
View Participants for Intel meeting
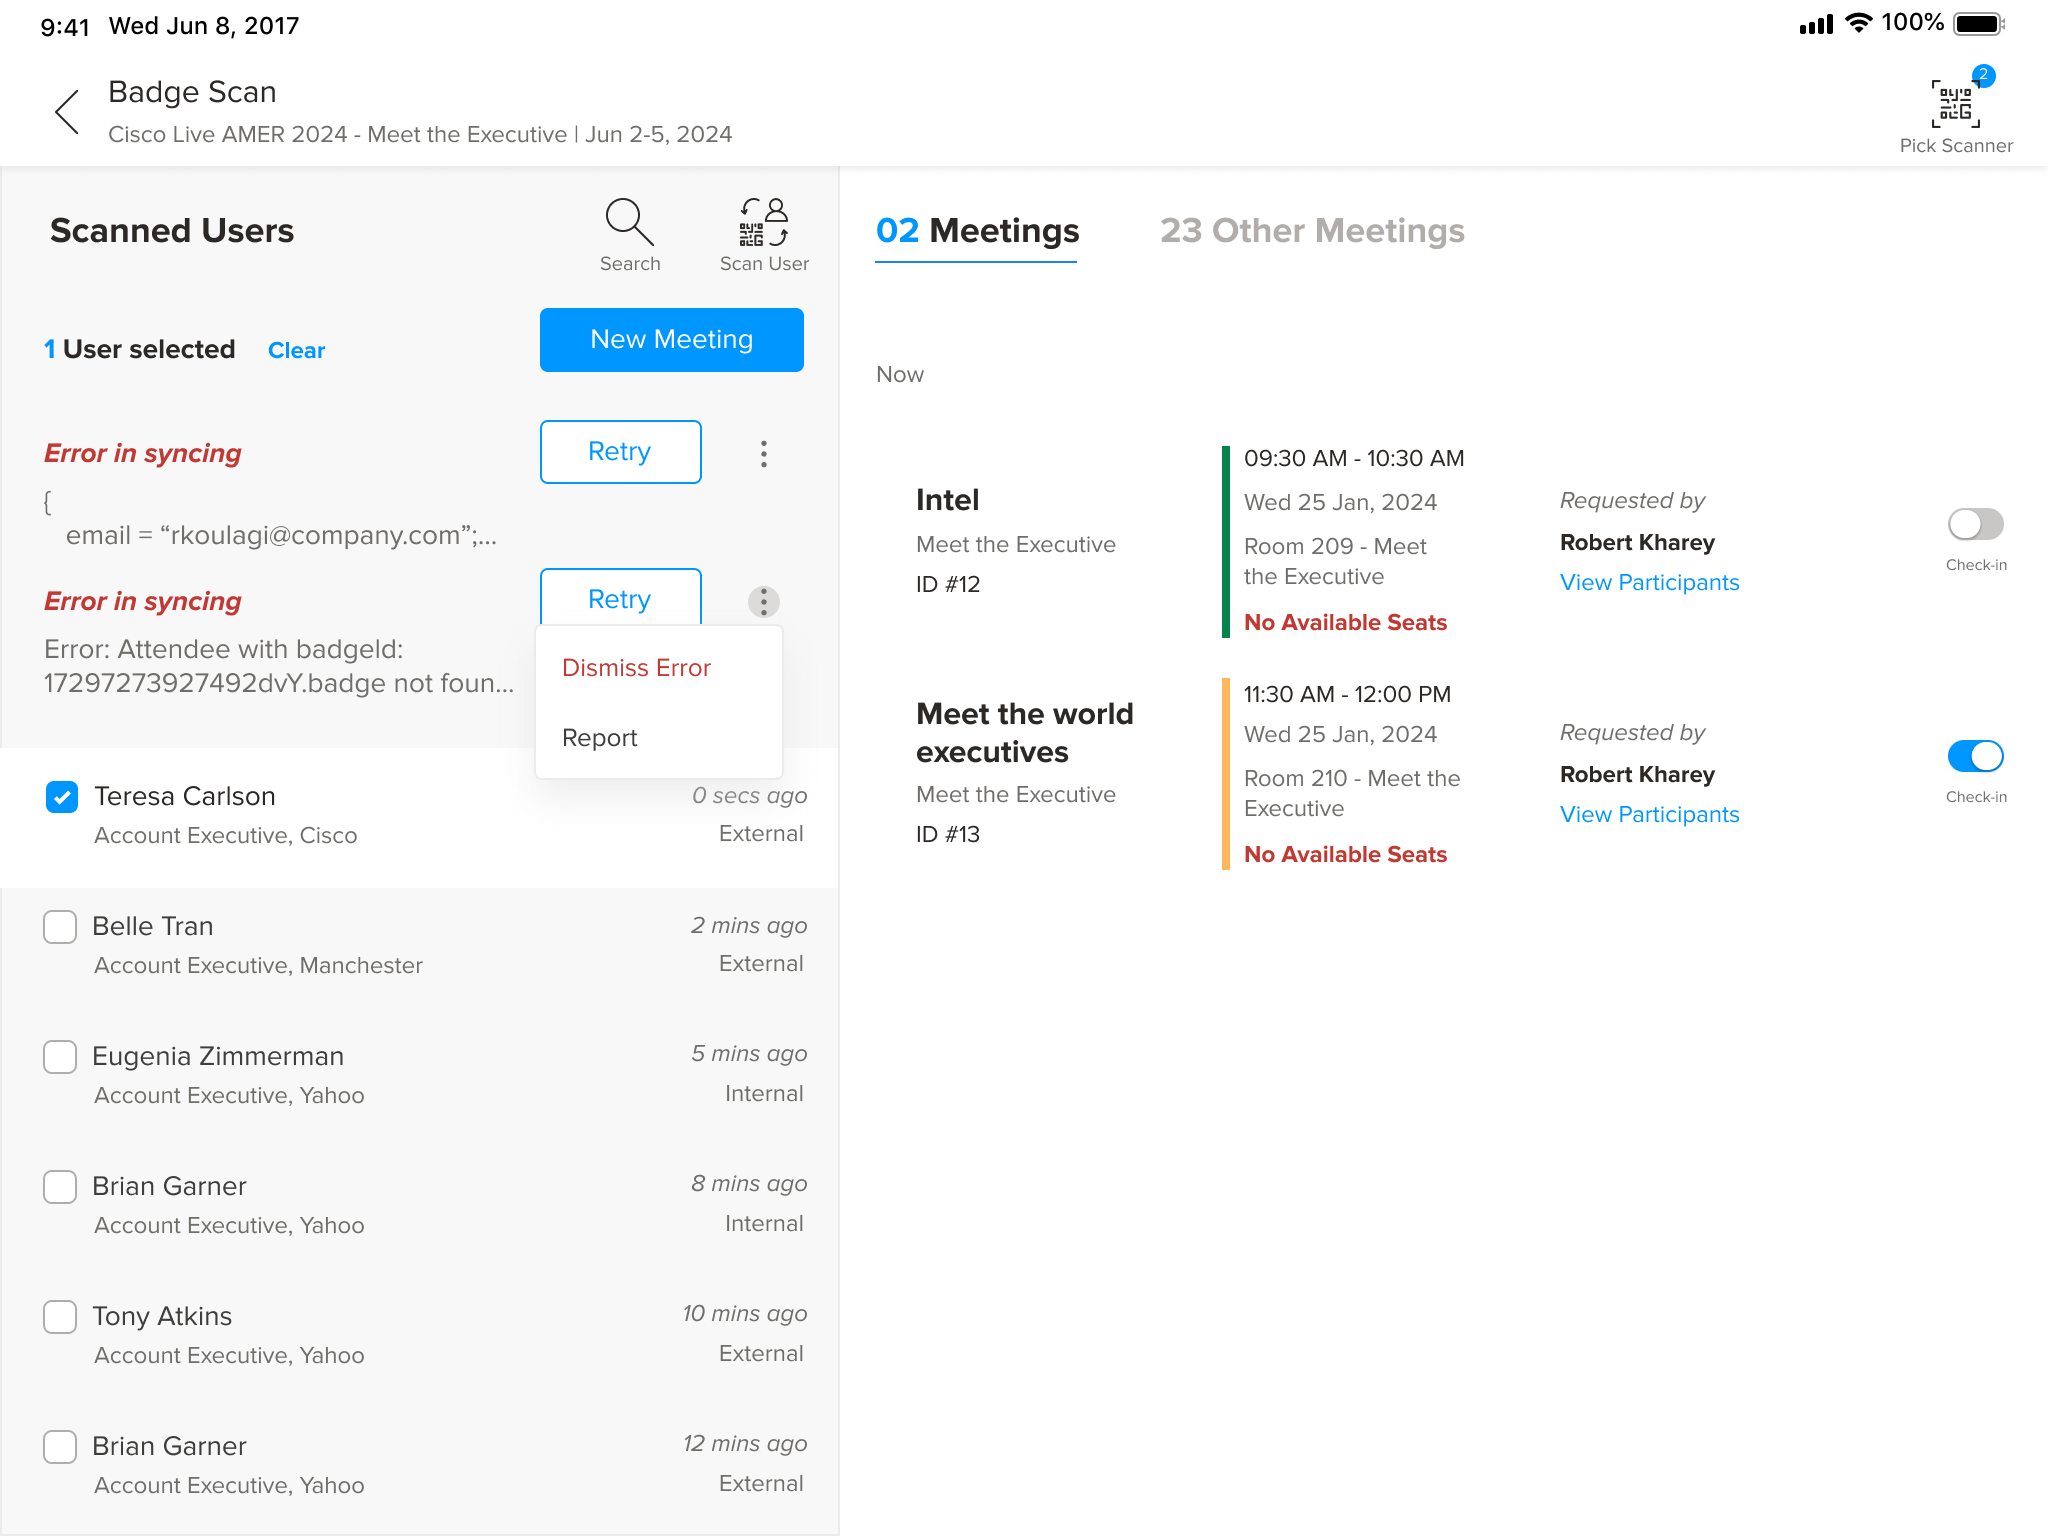(x=1649, y=582)
